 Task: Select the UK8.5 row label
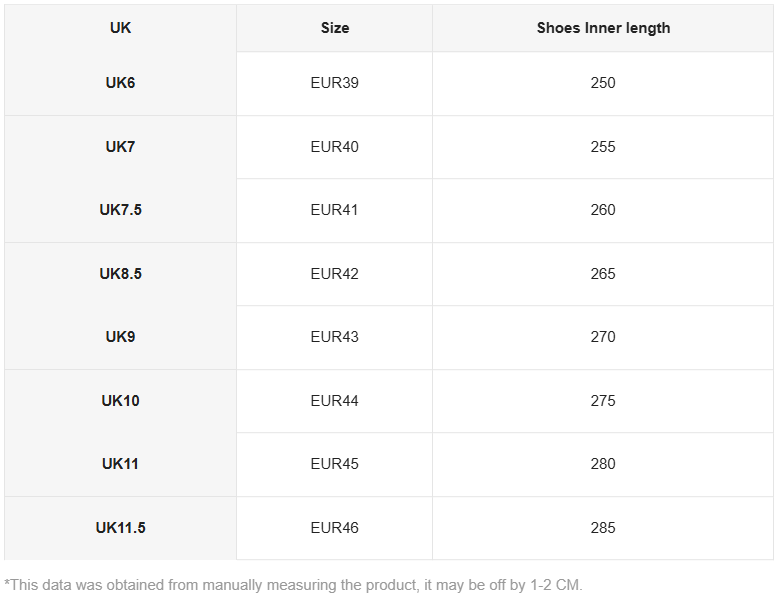pos(120,274)
